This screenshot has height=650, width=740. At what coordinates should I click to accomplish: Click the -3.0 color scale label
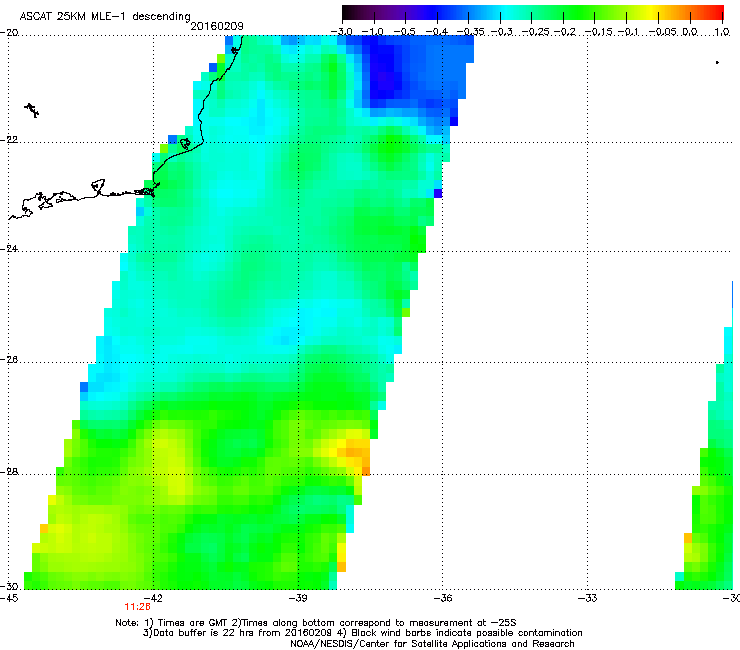pos(341,32)
